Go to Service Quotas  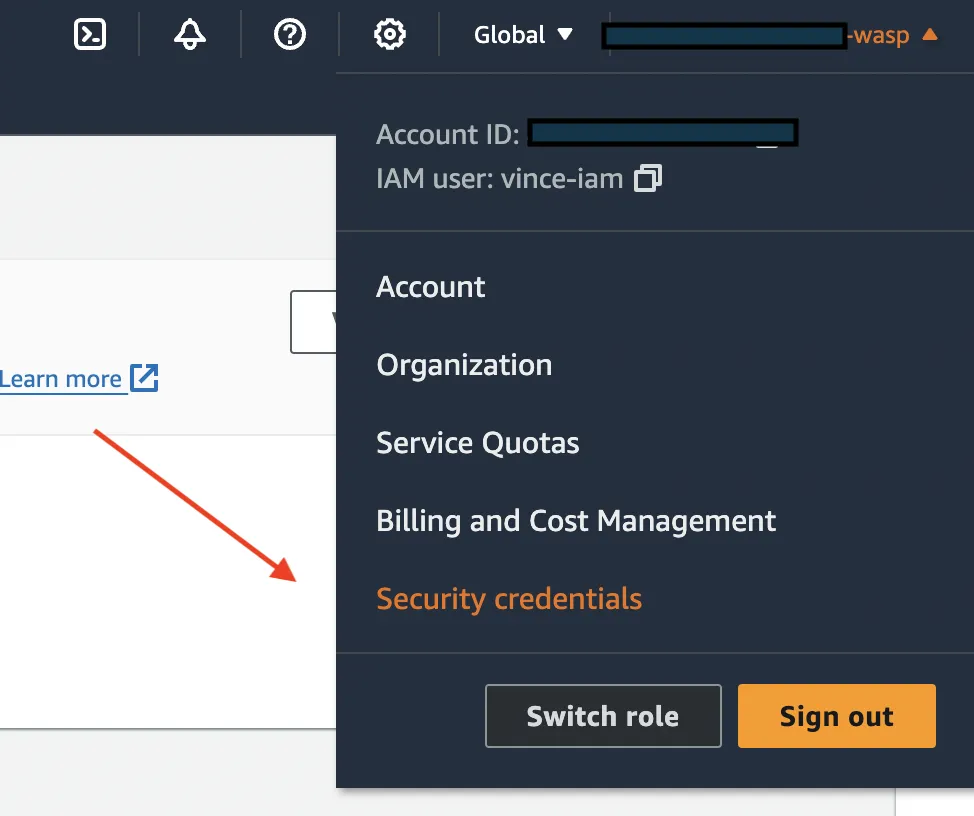point(477,443)
